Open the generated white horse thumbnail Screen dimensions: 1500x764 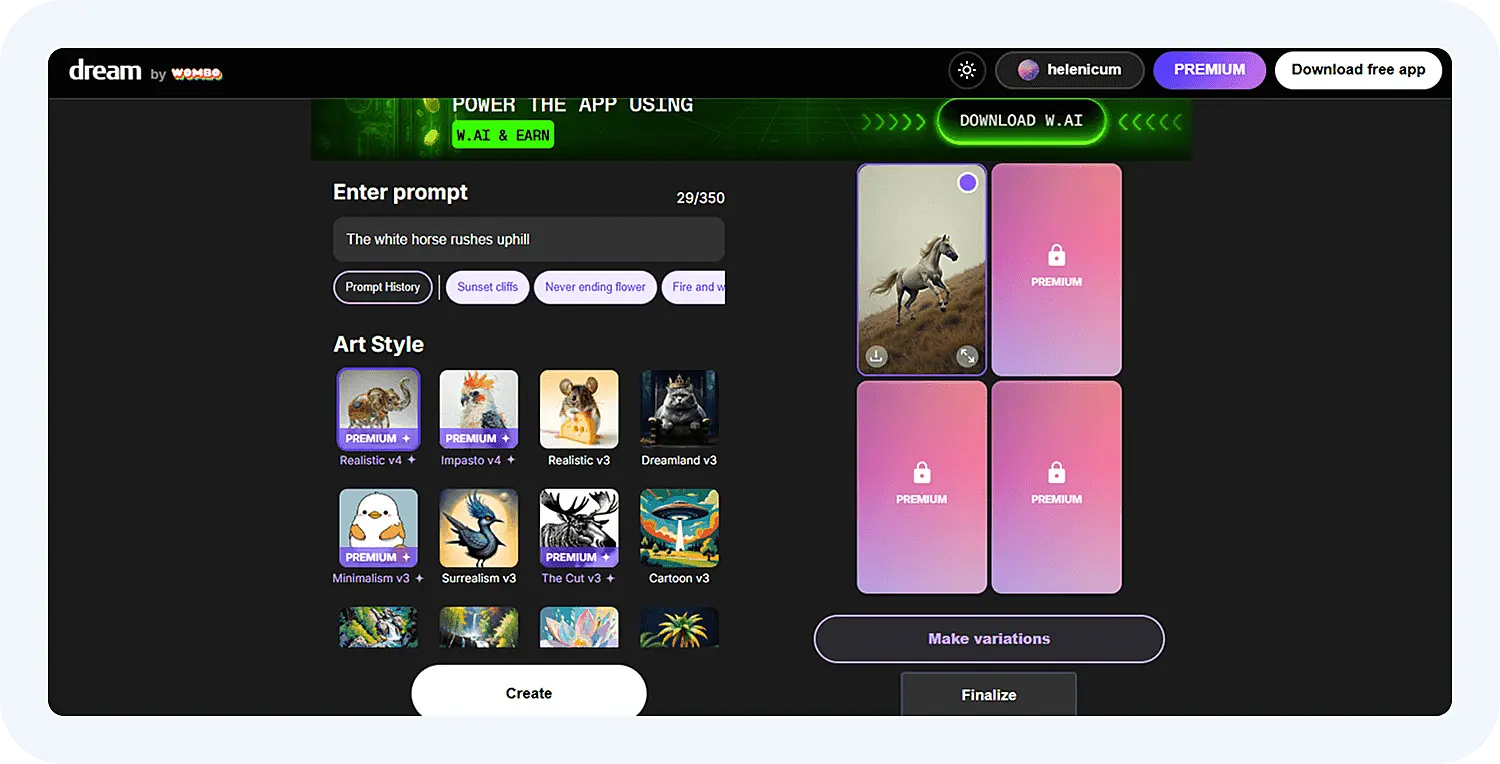tap(922, 270)
